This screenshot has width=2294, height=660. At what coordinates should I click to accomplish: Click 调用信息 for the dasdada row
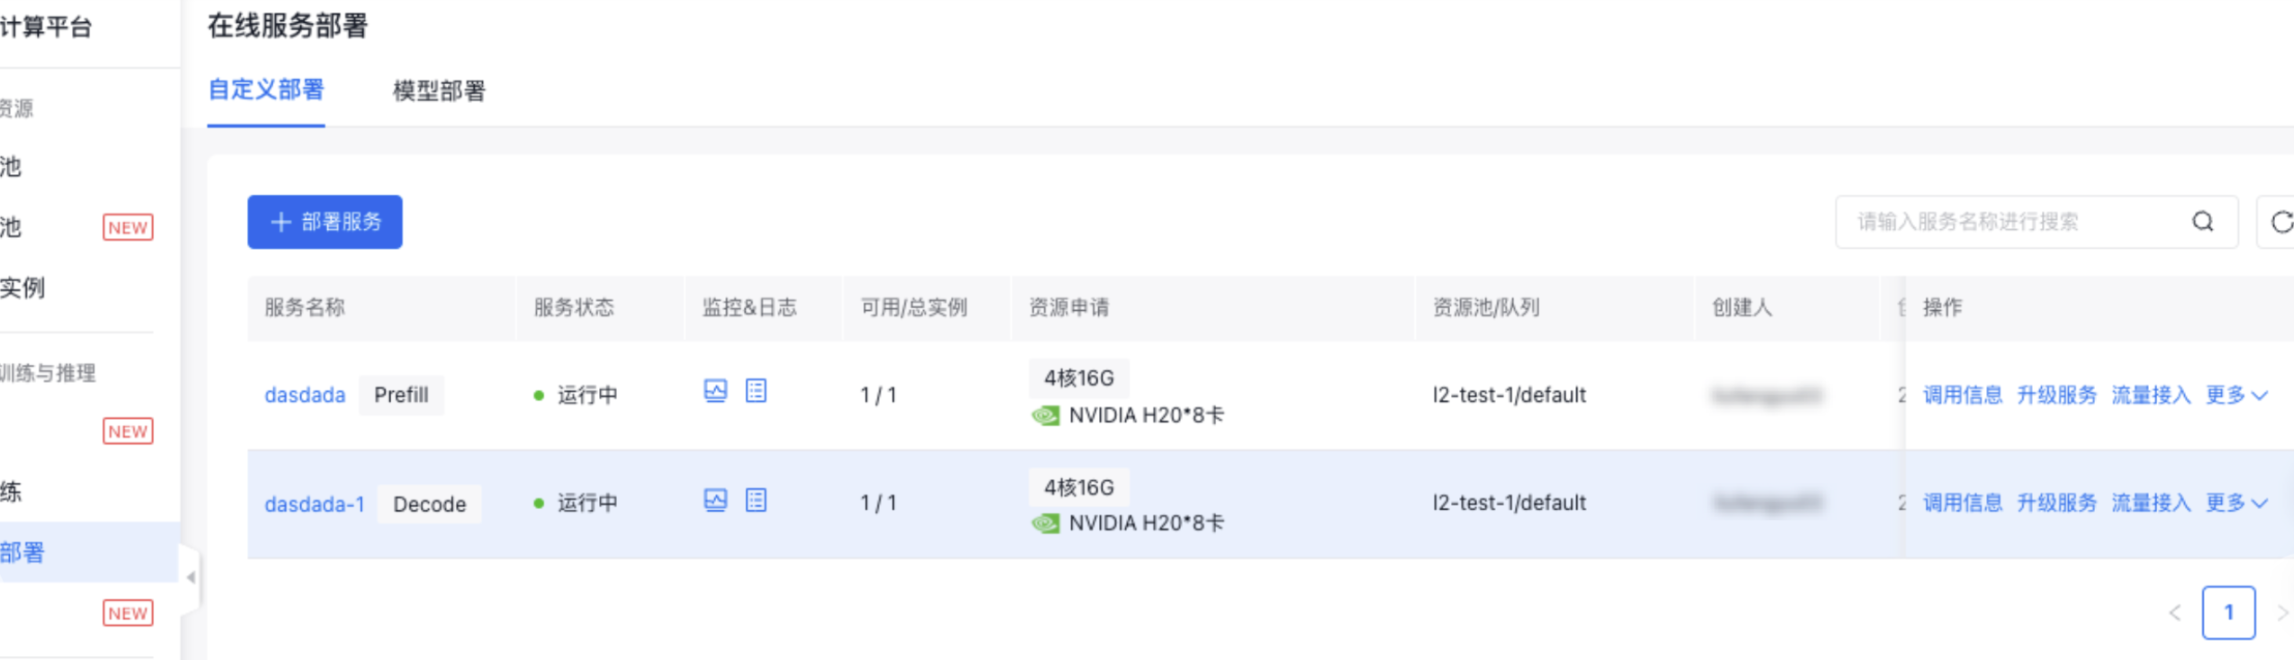(x=1962, y=395)
